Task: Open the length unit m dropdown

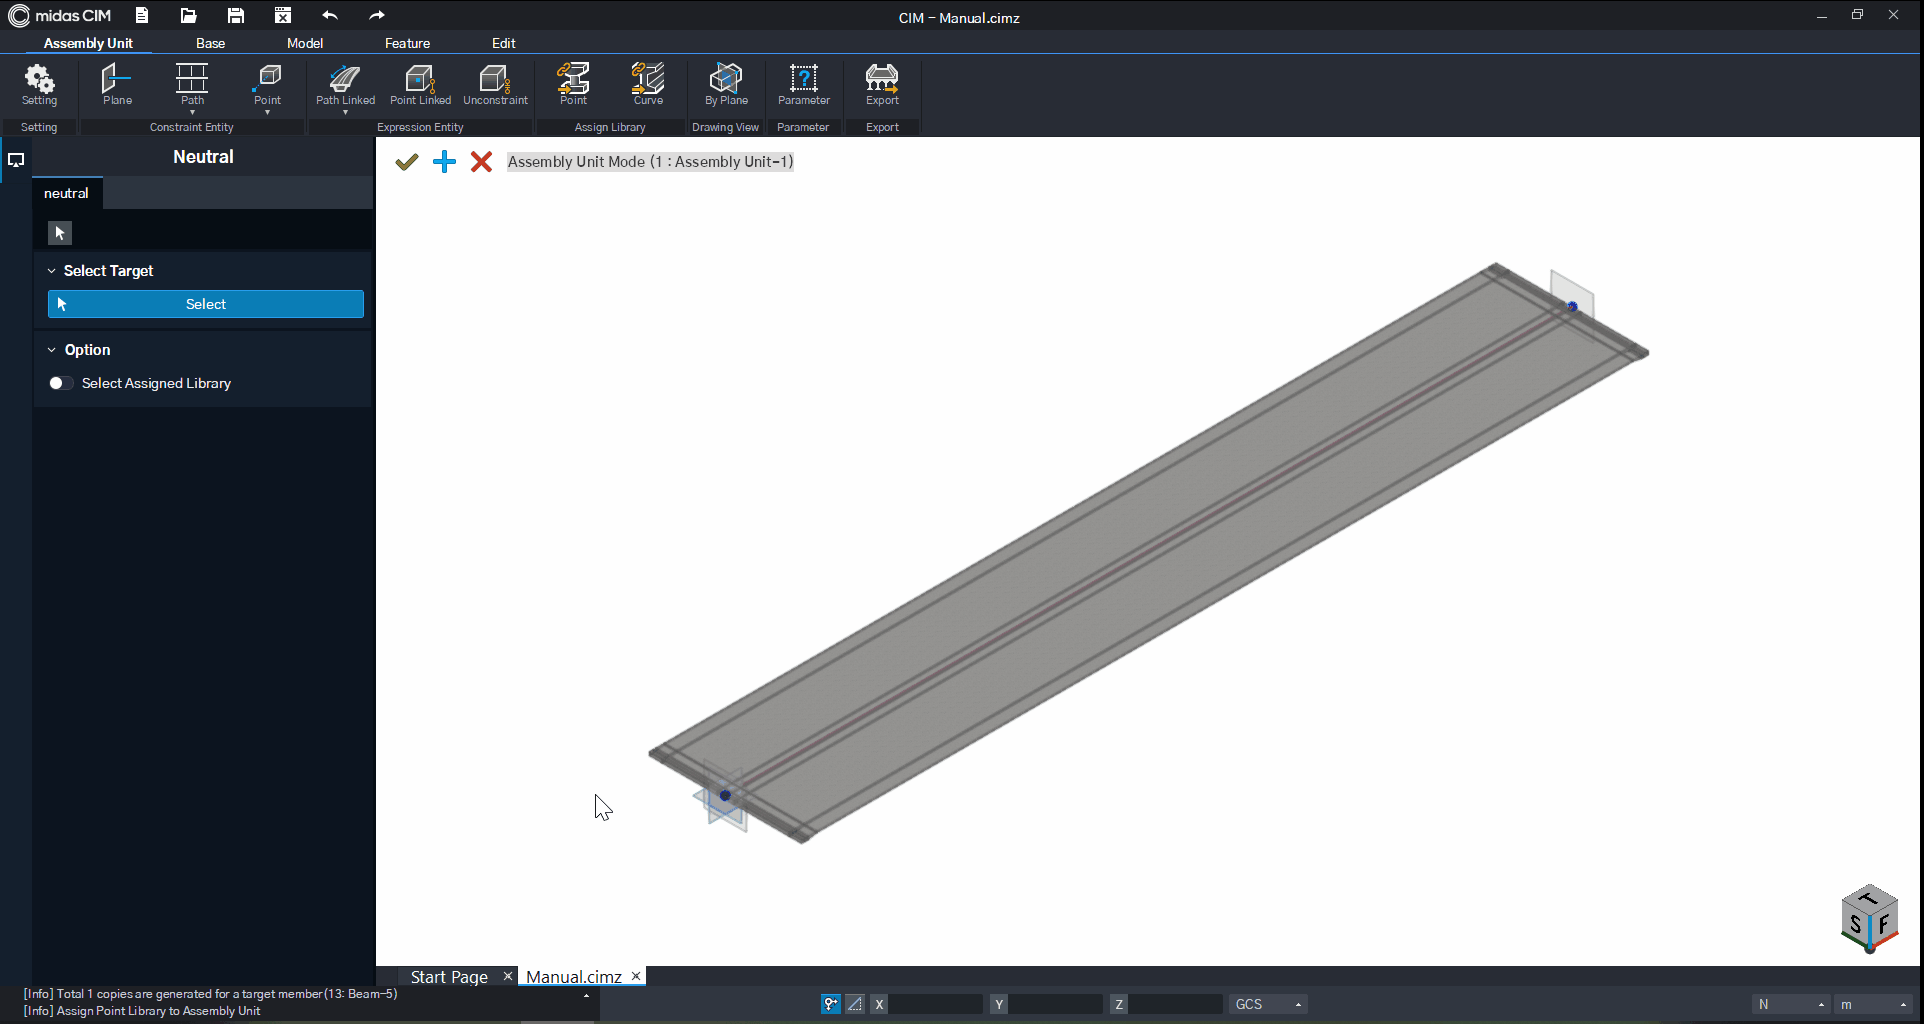Action: click(1873, 1004)
